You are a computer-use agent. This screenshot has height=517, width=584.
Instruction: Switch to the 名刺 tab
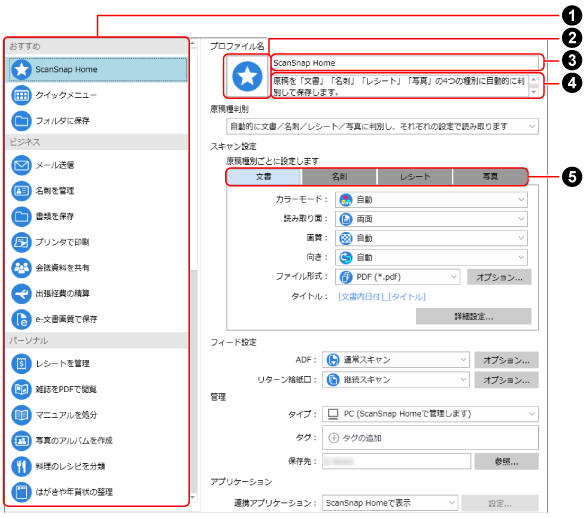(339, 177)
